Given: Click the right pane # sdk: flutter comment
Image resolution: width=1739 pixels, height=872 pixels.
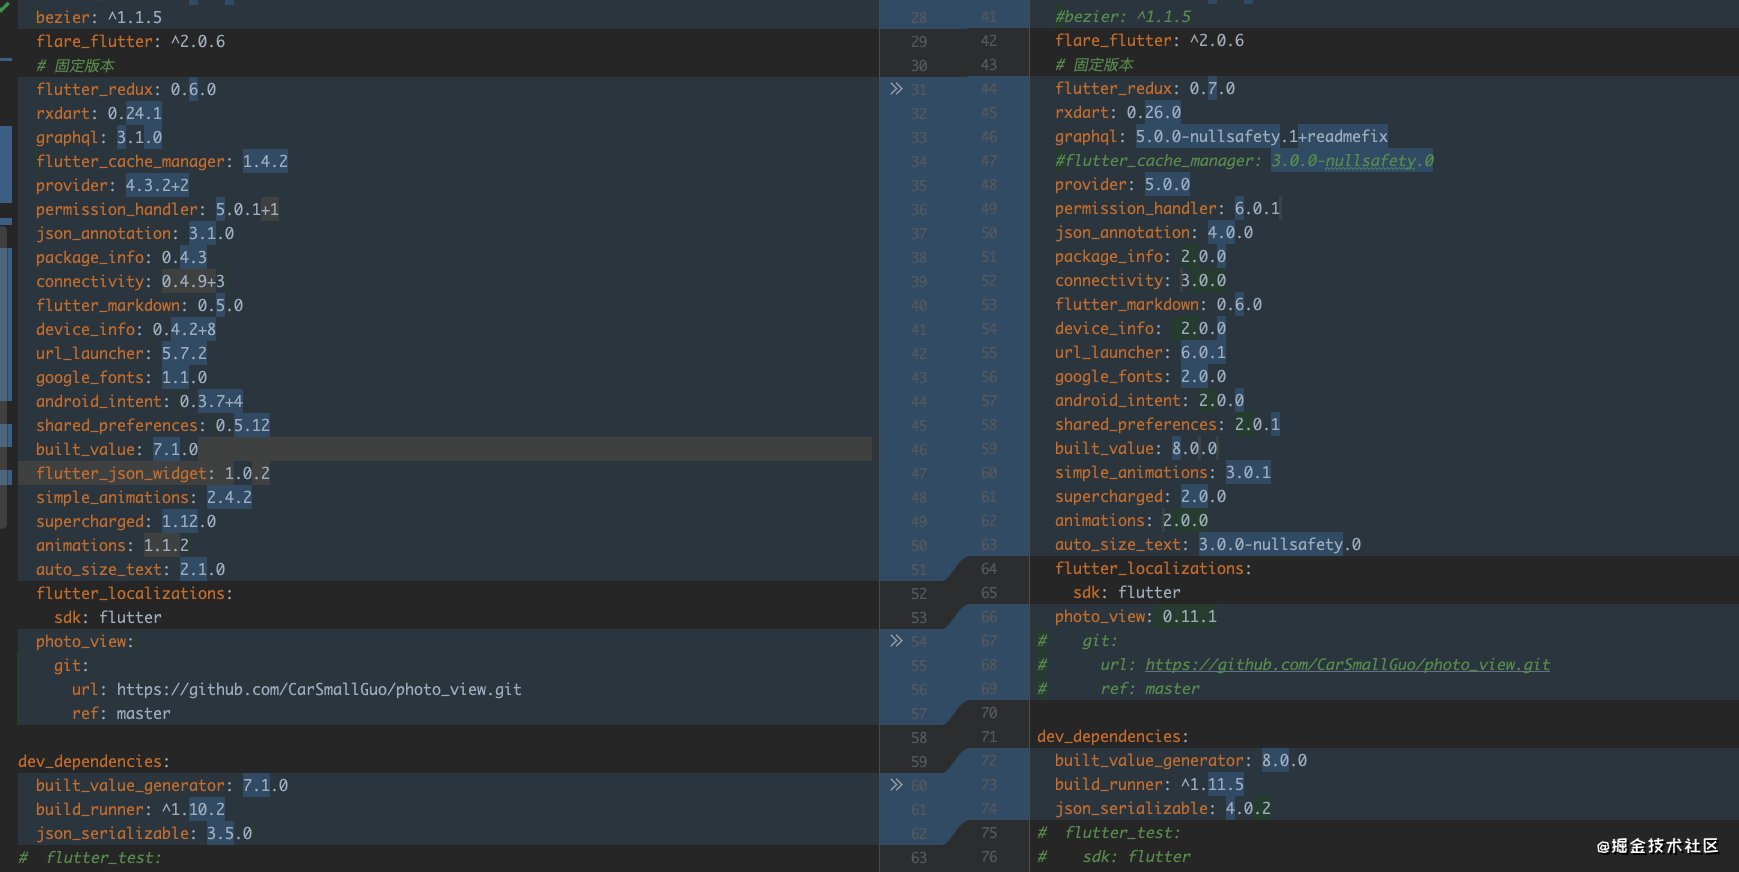Looking at the screenshot, I should pyautogui.click(x=1114, y=856).
